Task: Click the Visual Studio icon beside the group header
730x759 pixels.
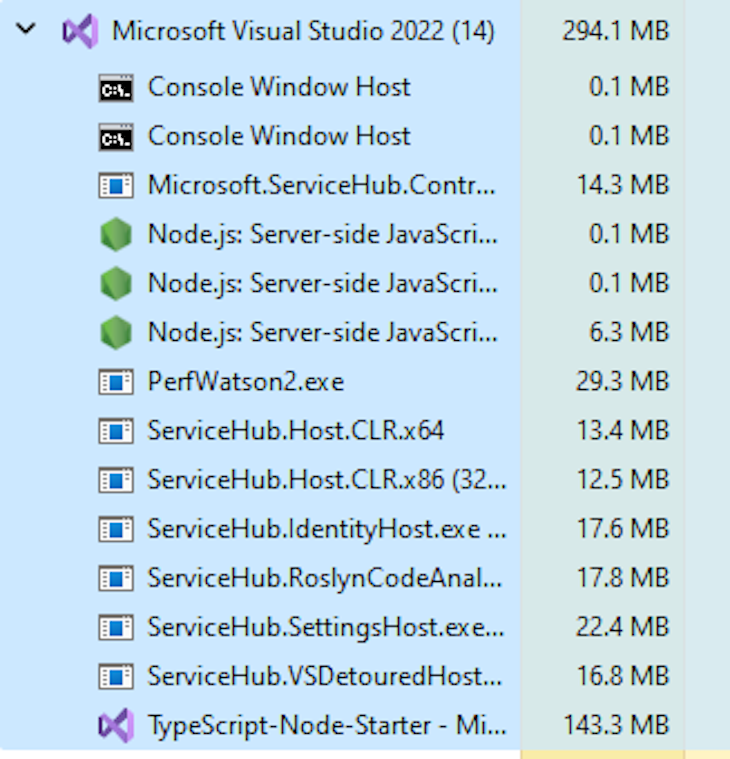Action: click(x=80, y=31)
